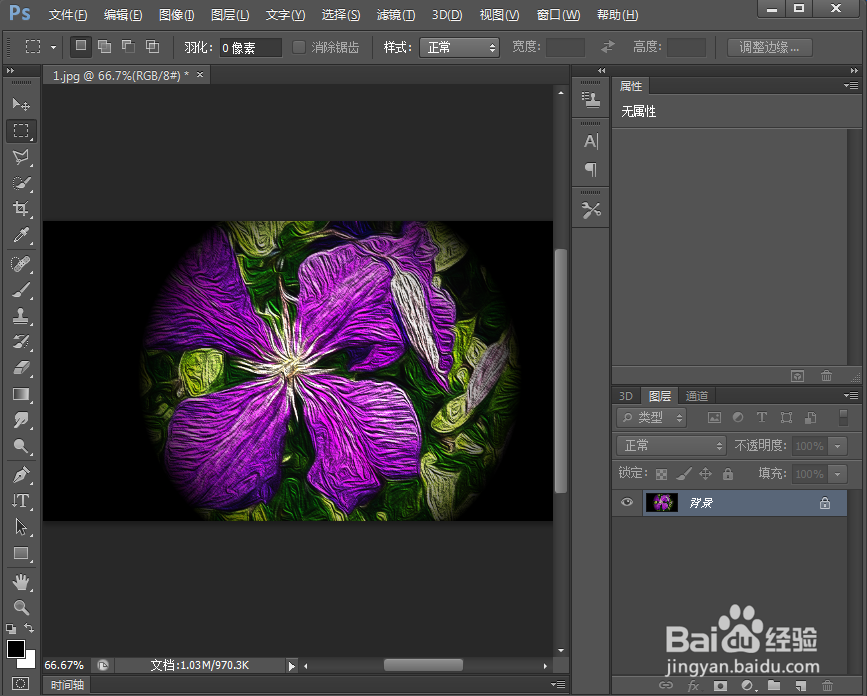The image size is (867, 696).
Task: Toggle Quick Mask mode
Action: (21, 683)
